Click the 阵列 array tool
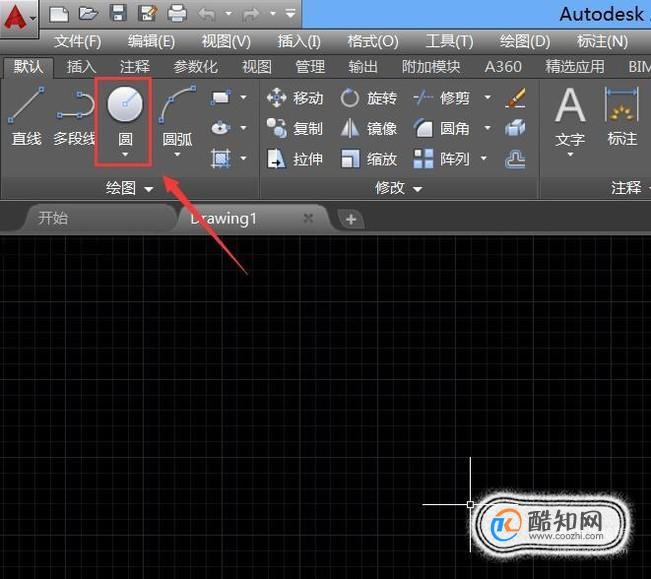The image size is (651, 579). pyautogui.click(x=441, y=159)
